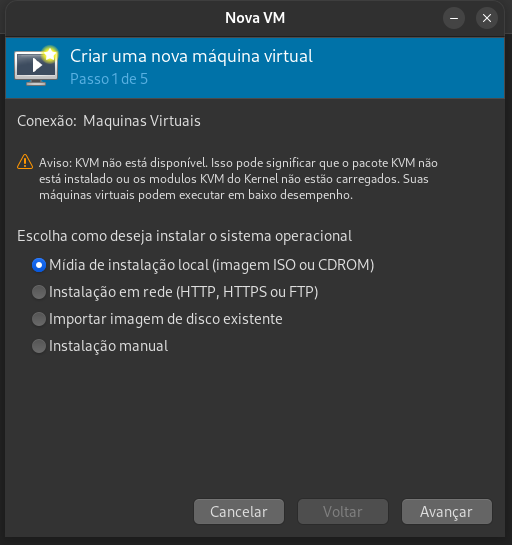Click the Maquinas Virtuais connection name
Screen dimensions: 512x545
(x=142, y=121)
